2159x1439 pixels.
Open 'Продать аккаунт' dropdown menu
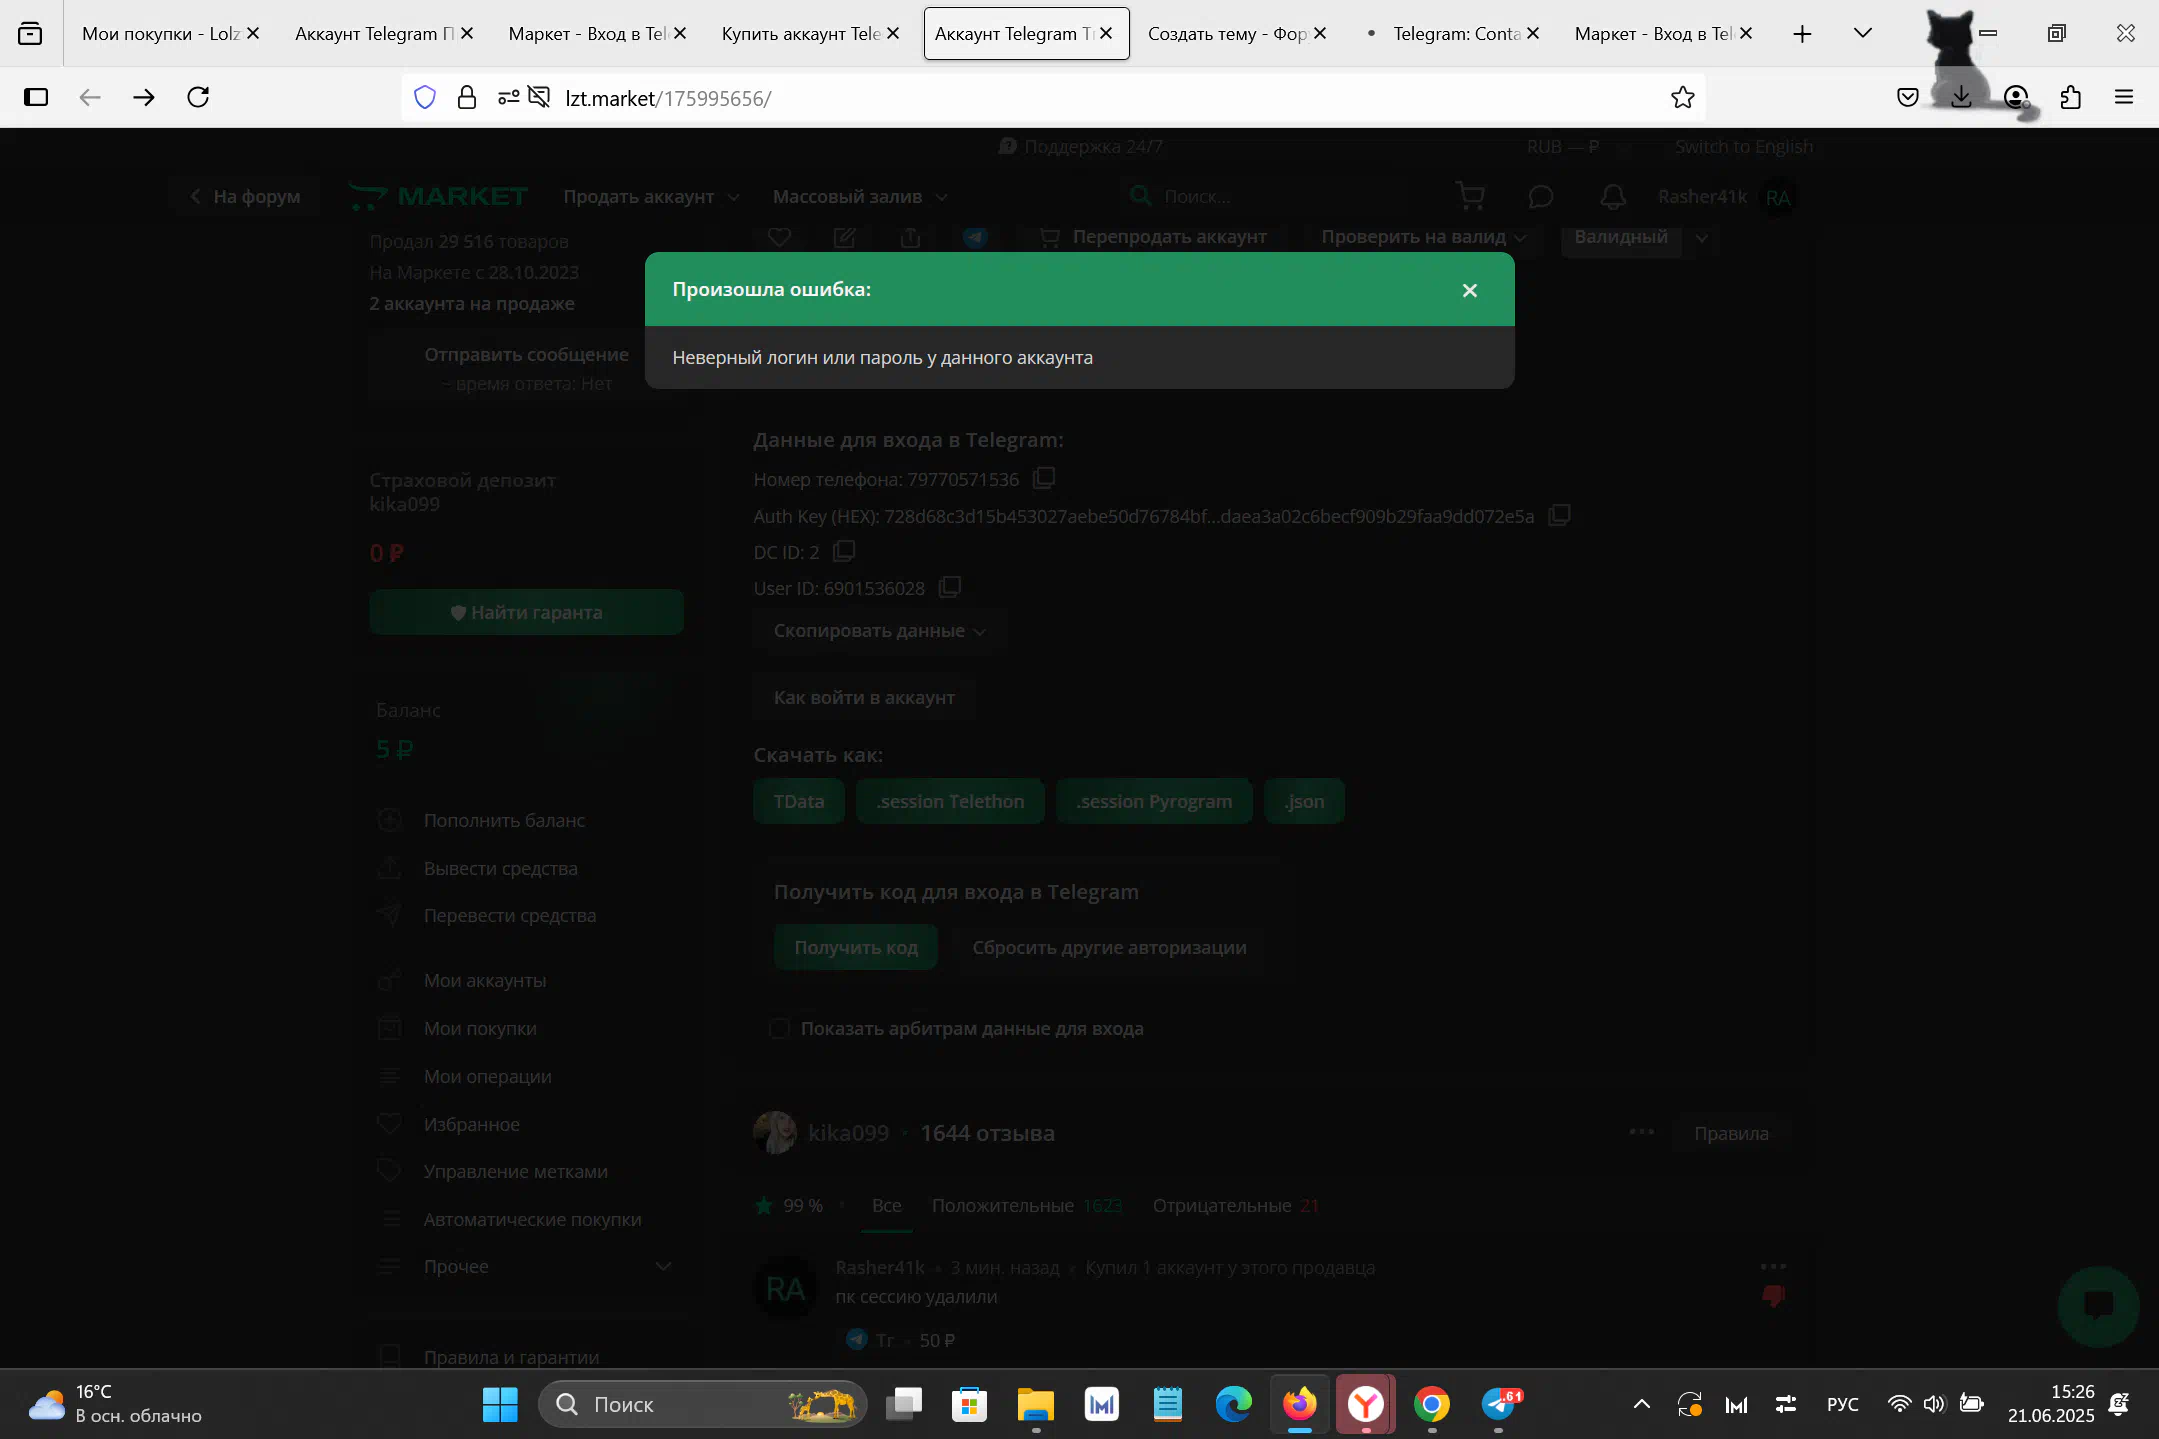point(651,197)
